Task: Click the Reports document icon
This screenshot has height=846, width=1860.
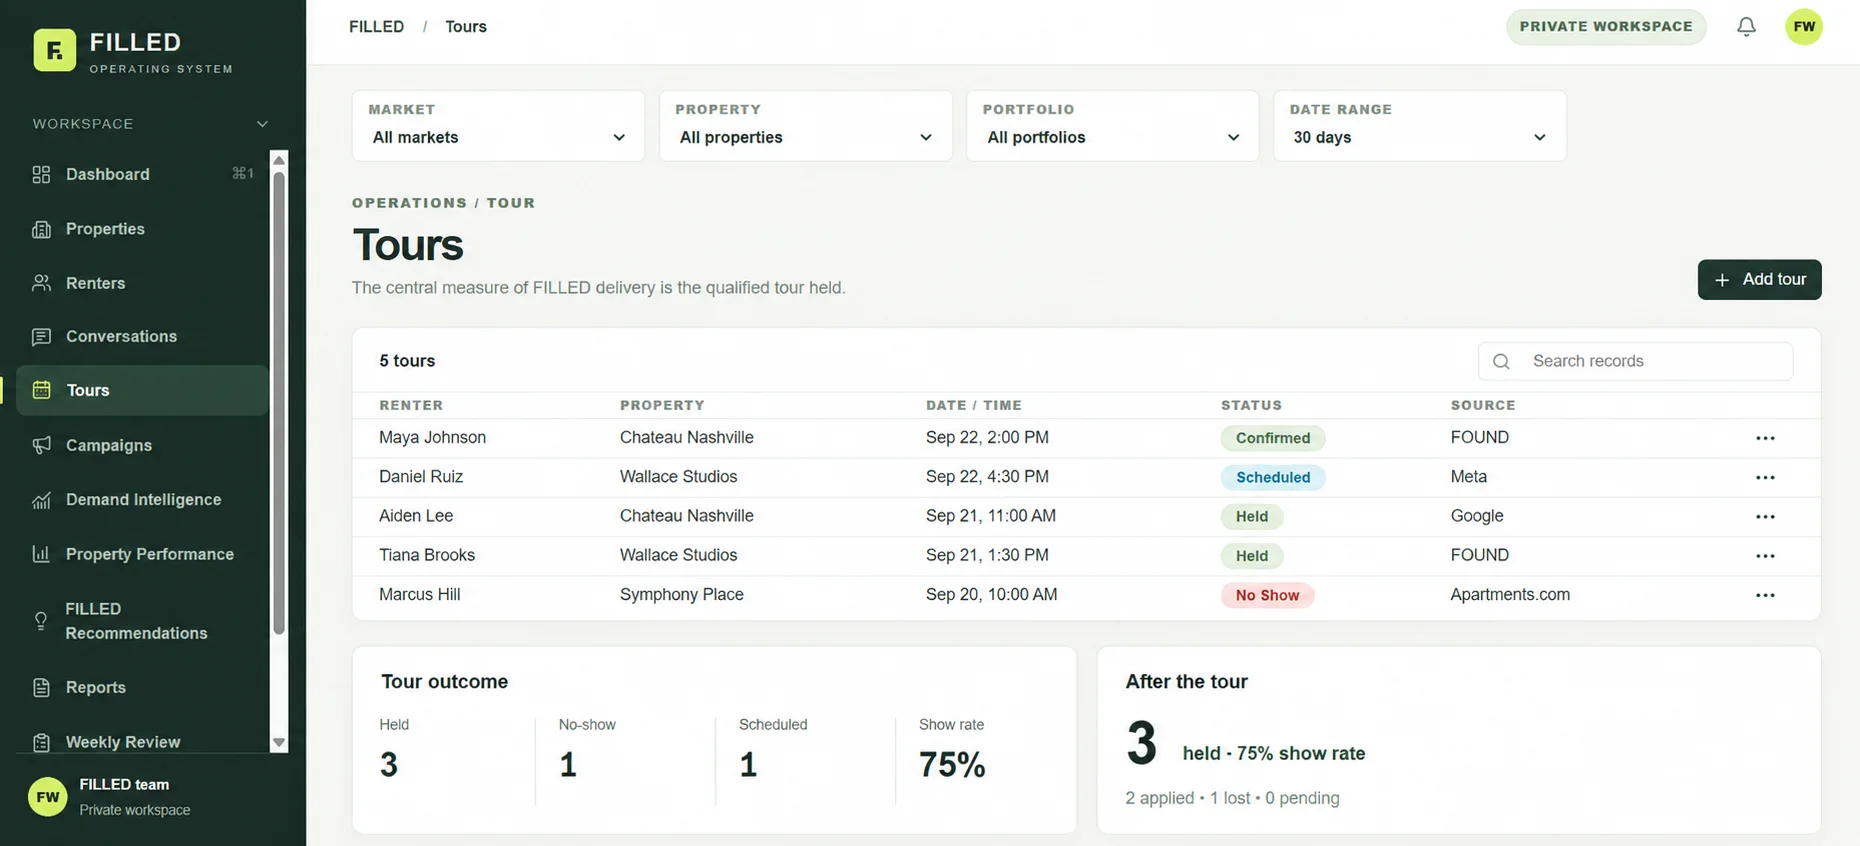Action: [x=41, y=688]
